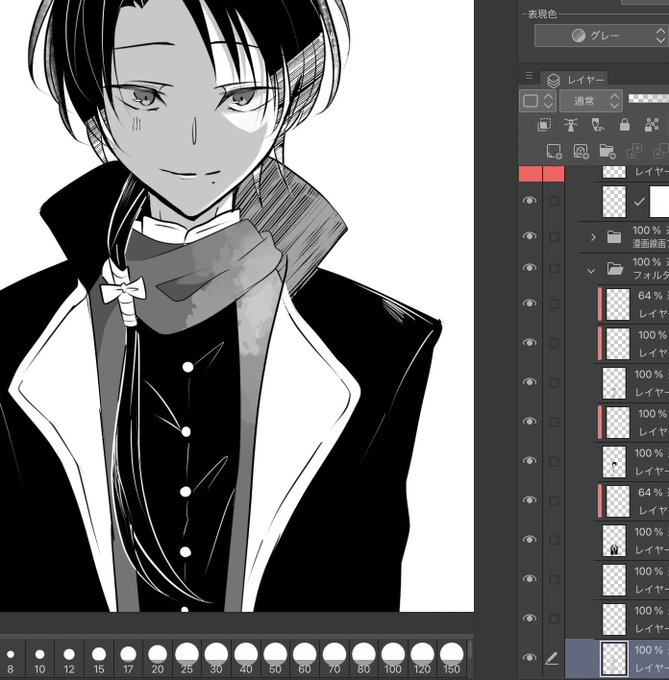Check the select box of upper 64% layer
Screen dimensions: 669x680
(554, 304)
